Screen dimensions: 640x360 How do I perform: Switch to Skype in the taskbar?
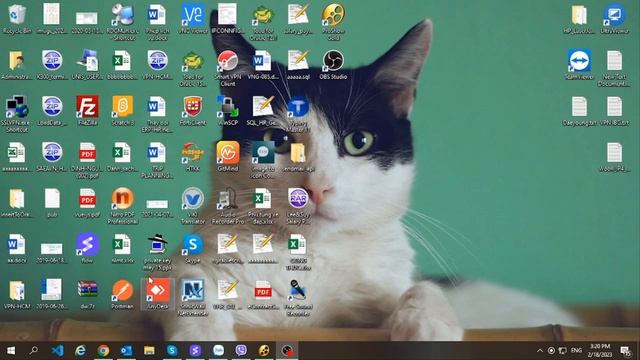[172, 350]
